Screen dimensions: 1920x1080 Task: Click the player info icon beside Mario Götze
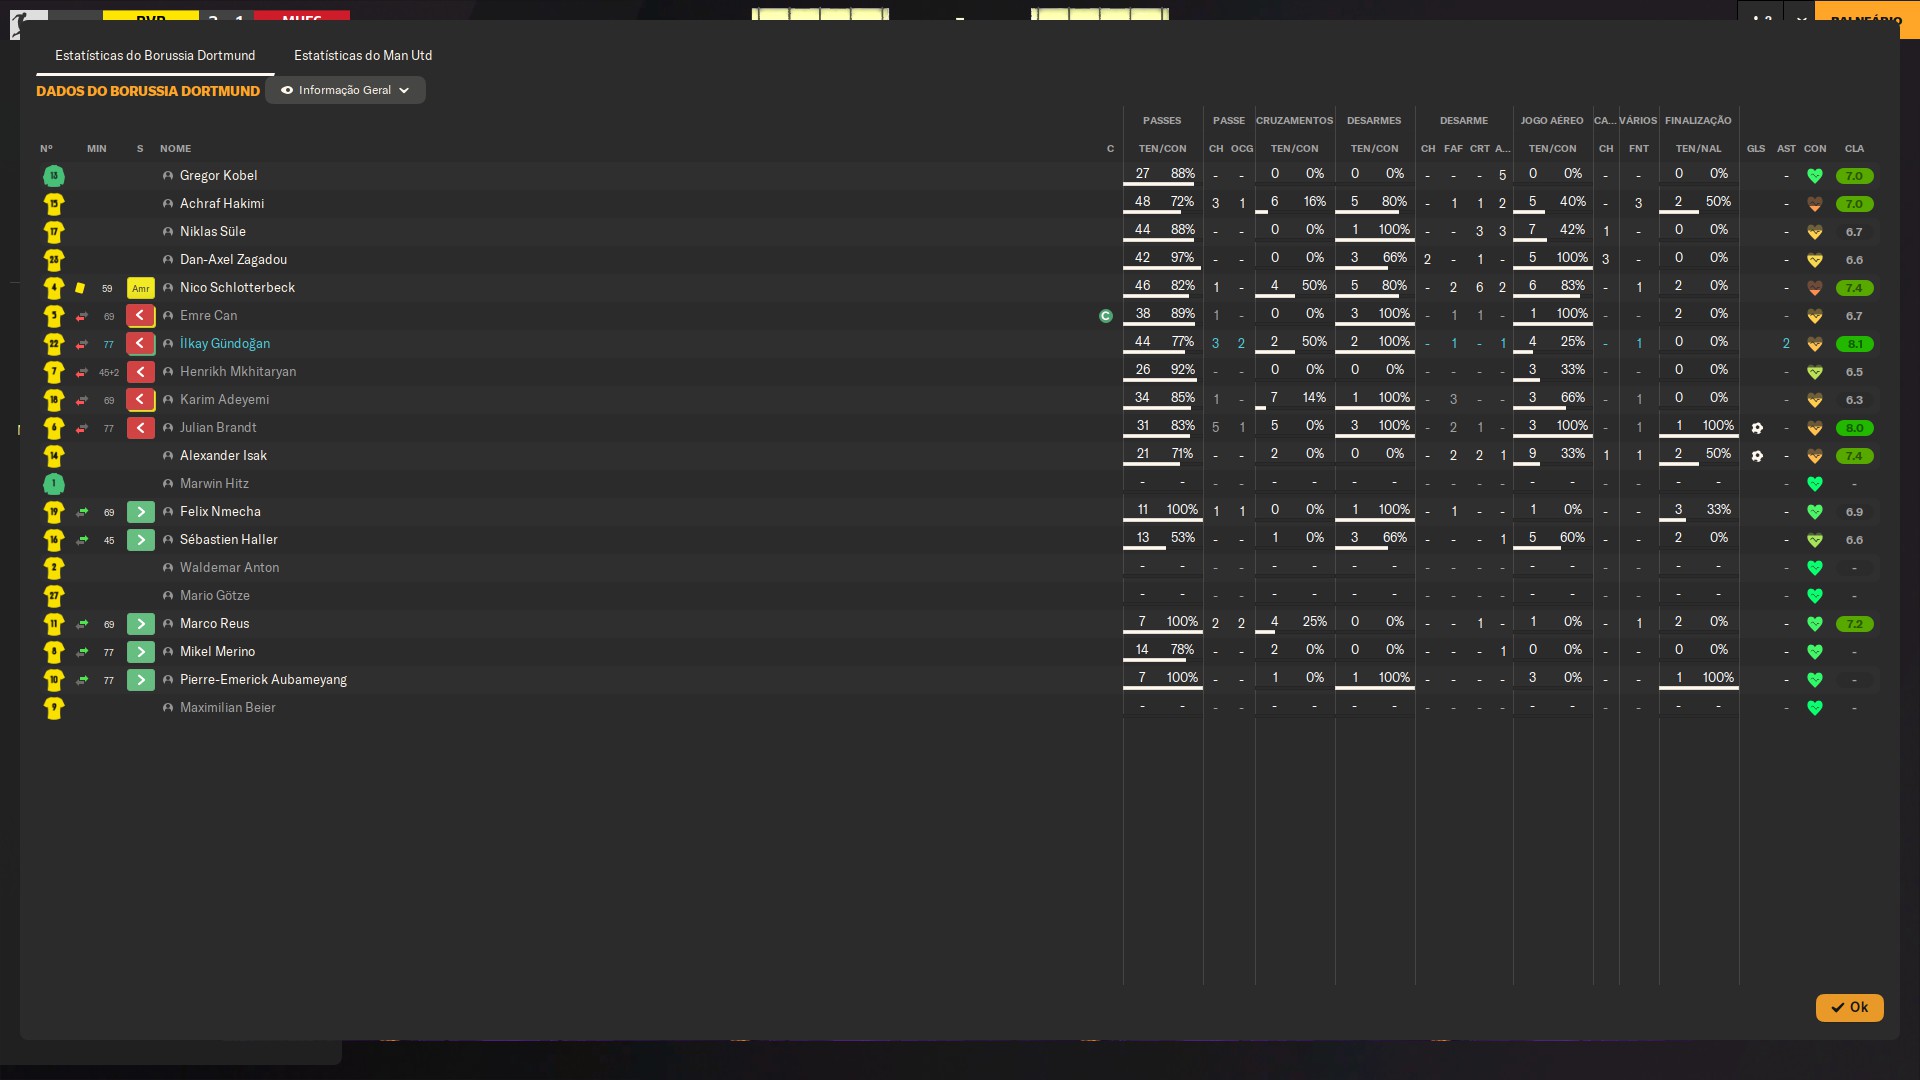(168, 596)
